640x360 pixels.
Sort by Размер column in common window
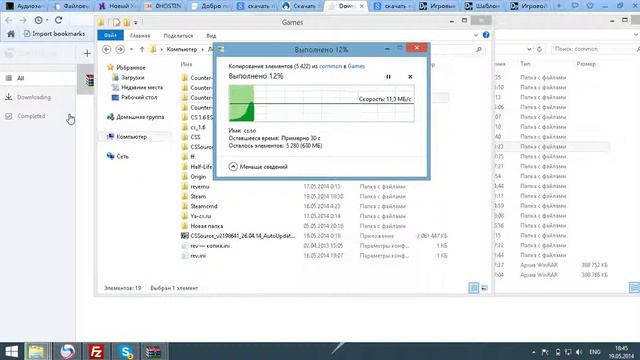586,64
